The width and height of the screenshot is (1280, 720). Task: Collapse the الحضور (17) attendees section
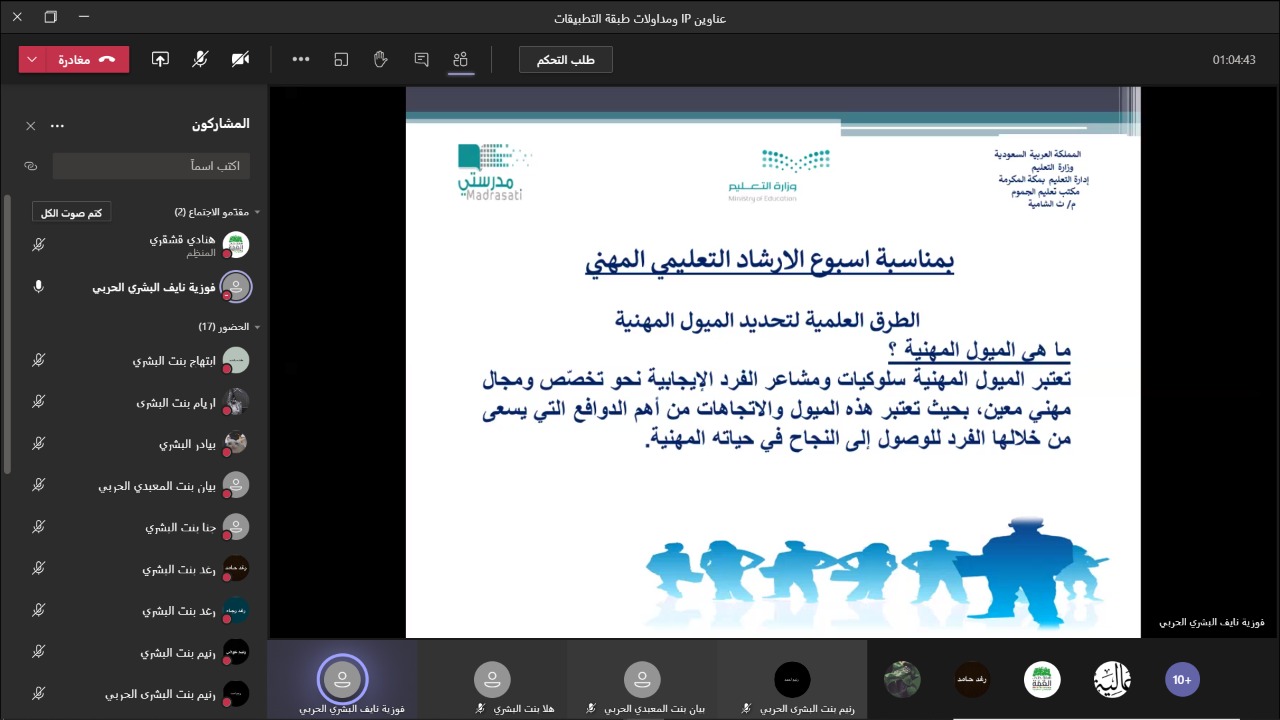pos(257,327)
